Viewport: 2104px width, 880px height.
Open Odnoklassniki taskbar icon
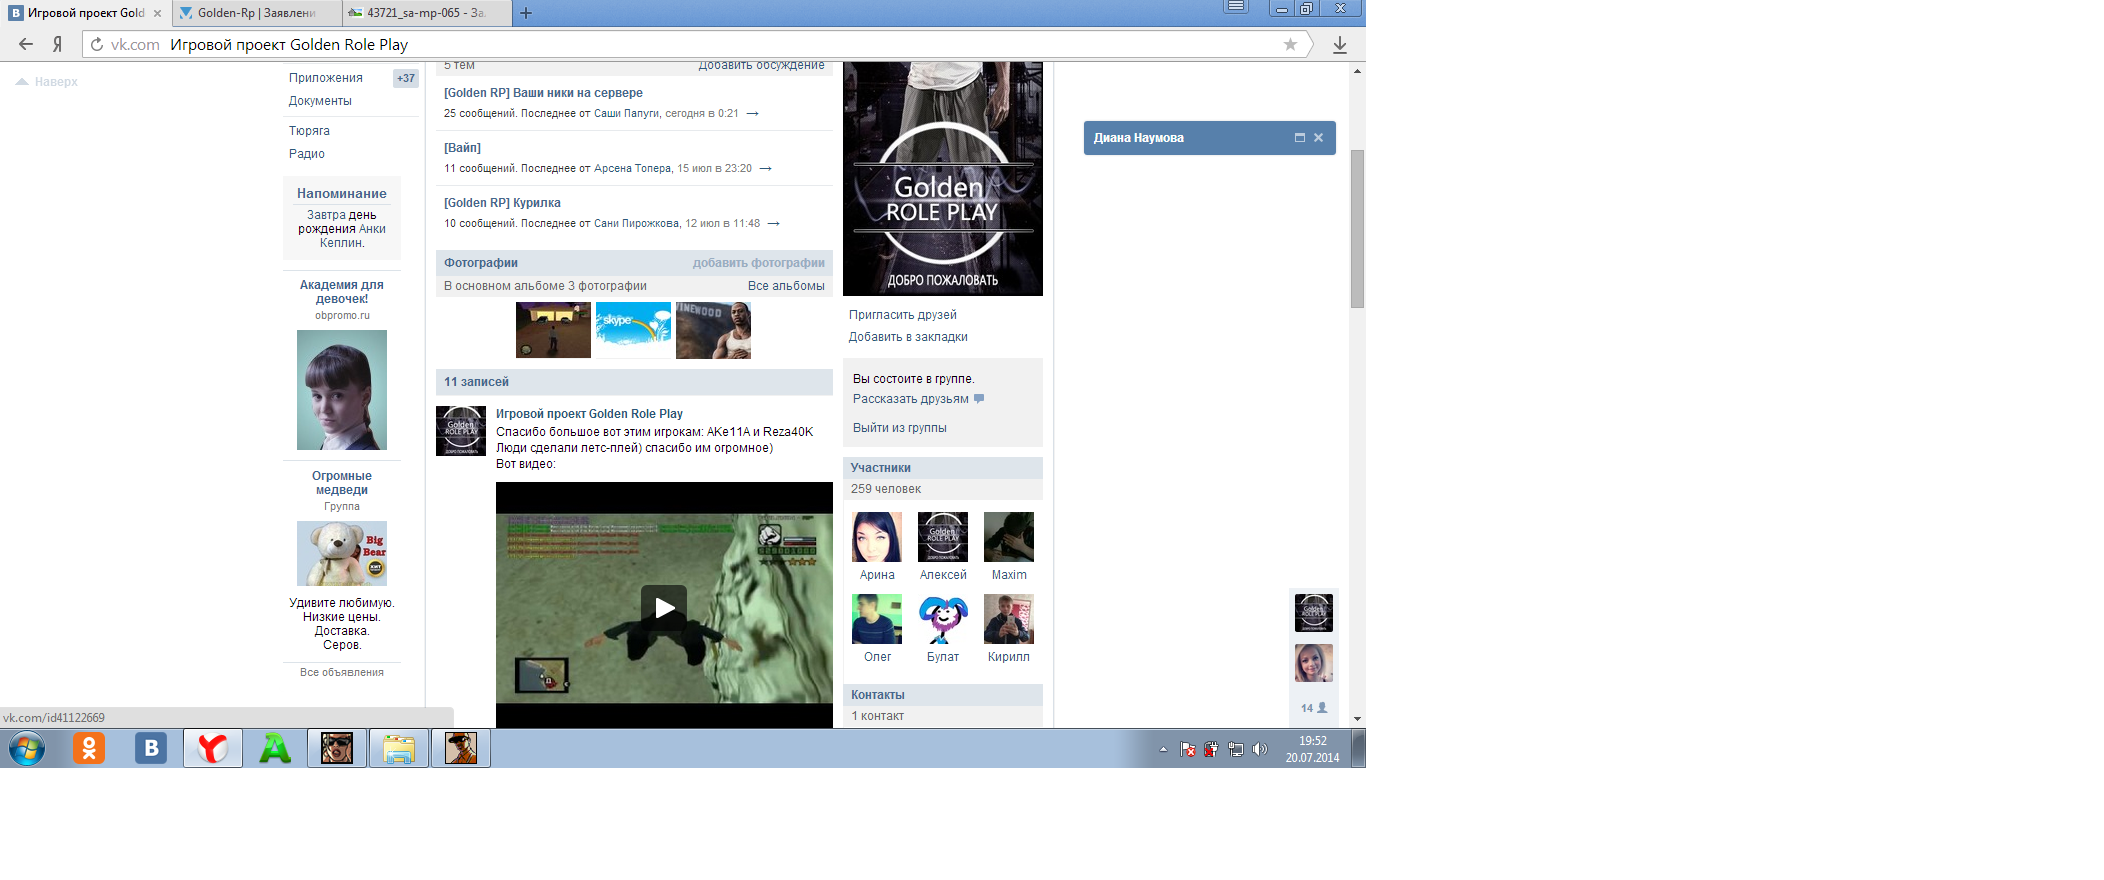(x=89, y=748)
